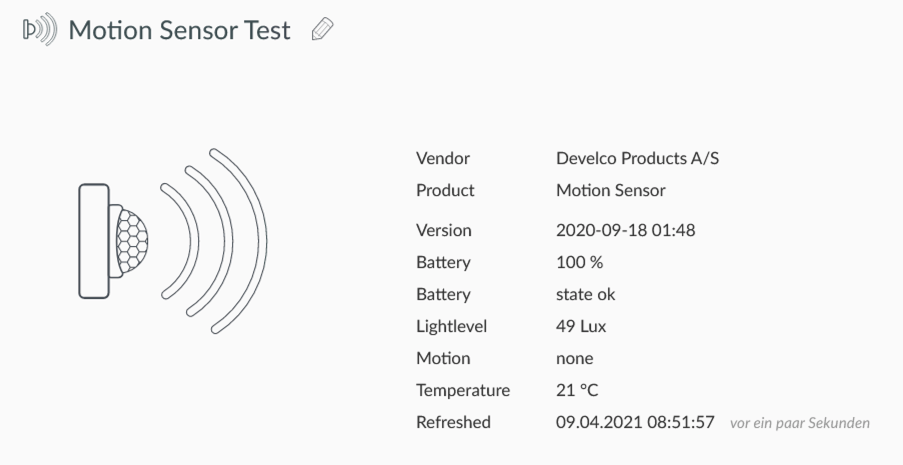Click the "vor ein paar Sekunden" text
903x465 pixels.
coord(800,423)
